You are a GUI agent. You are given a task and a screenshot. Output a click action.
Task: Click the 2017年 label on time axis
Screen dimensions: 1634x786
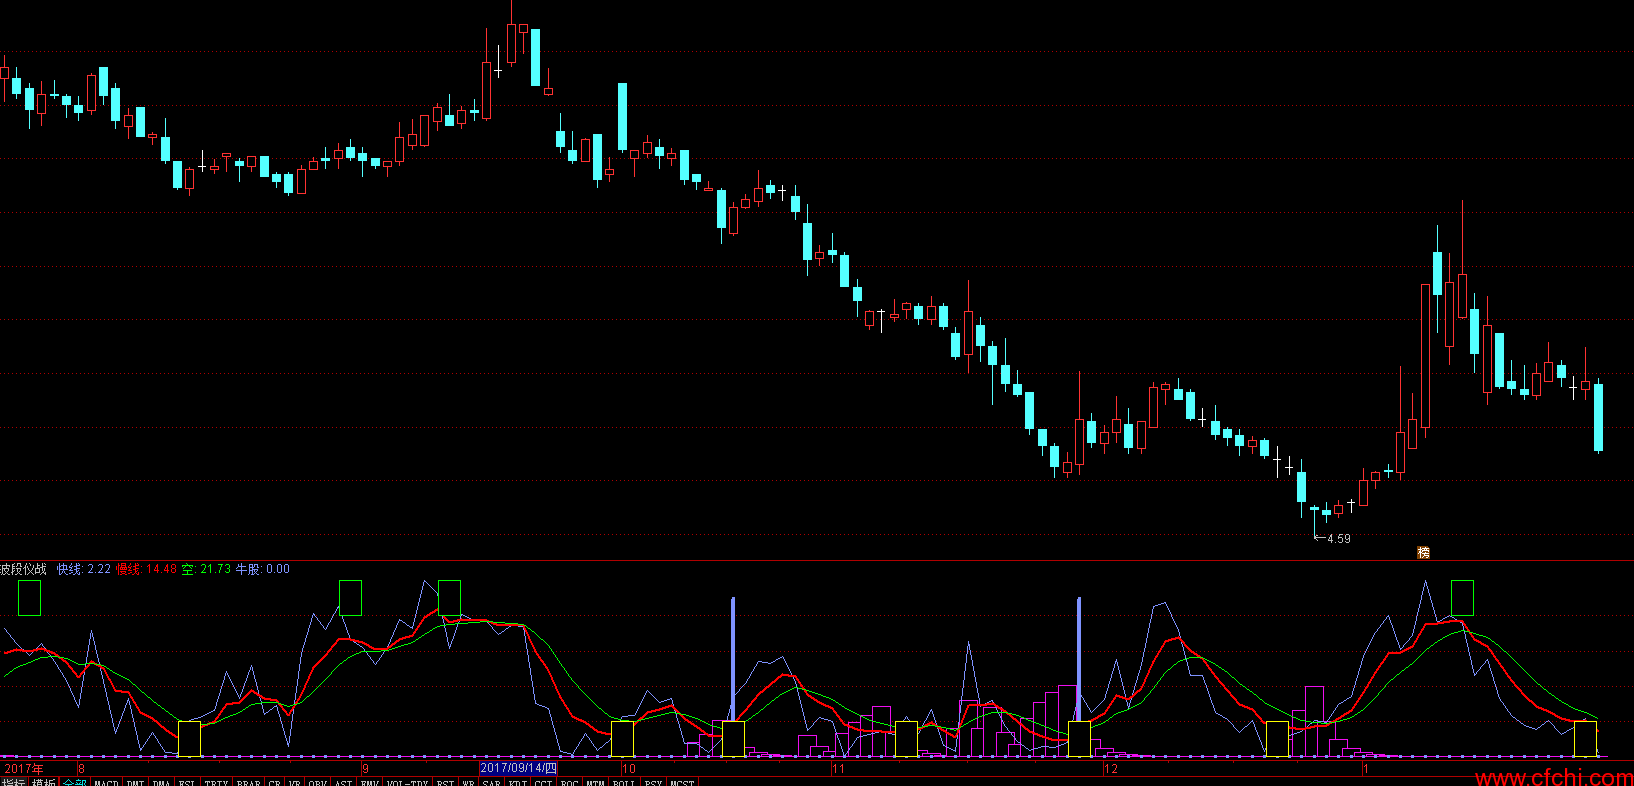click(24, 769)
